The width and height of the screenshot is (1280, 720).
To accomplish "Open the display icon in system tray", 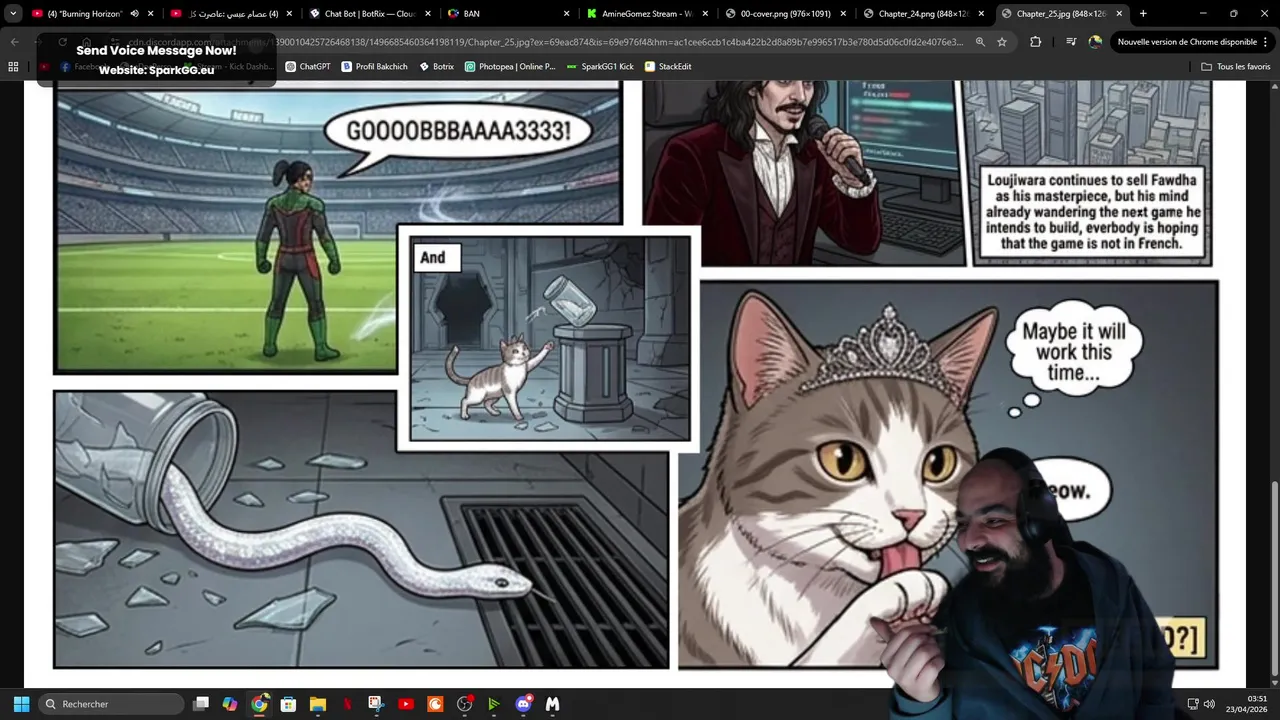I will (1193, 704).
